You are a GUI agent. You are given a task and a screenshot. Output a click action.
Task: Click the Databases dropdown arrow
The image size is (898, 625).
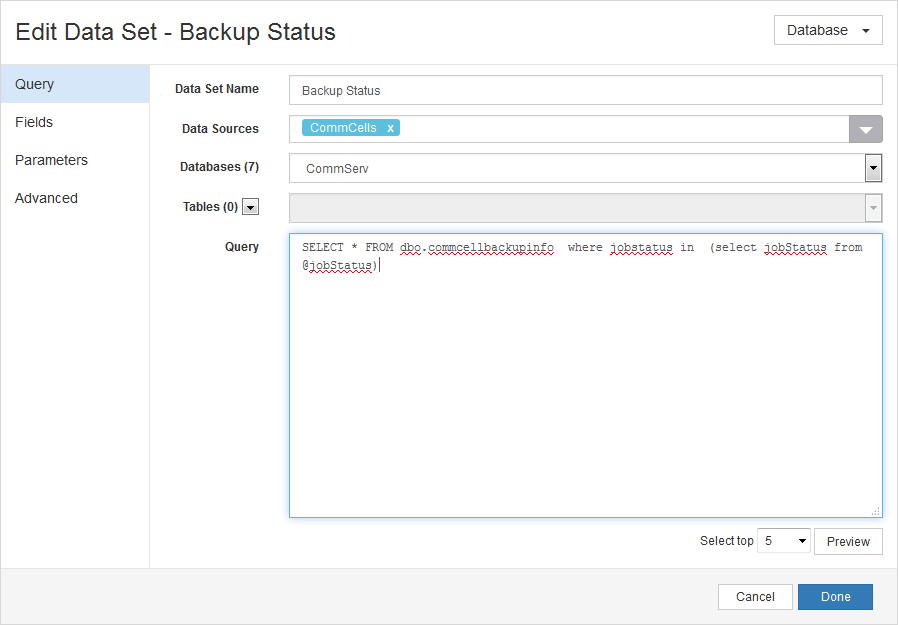[x=872, y=167]
